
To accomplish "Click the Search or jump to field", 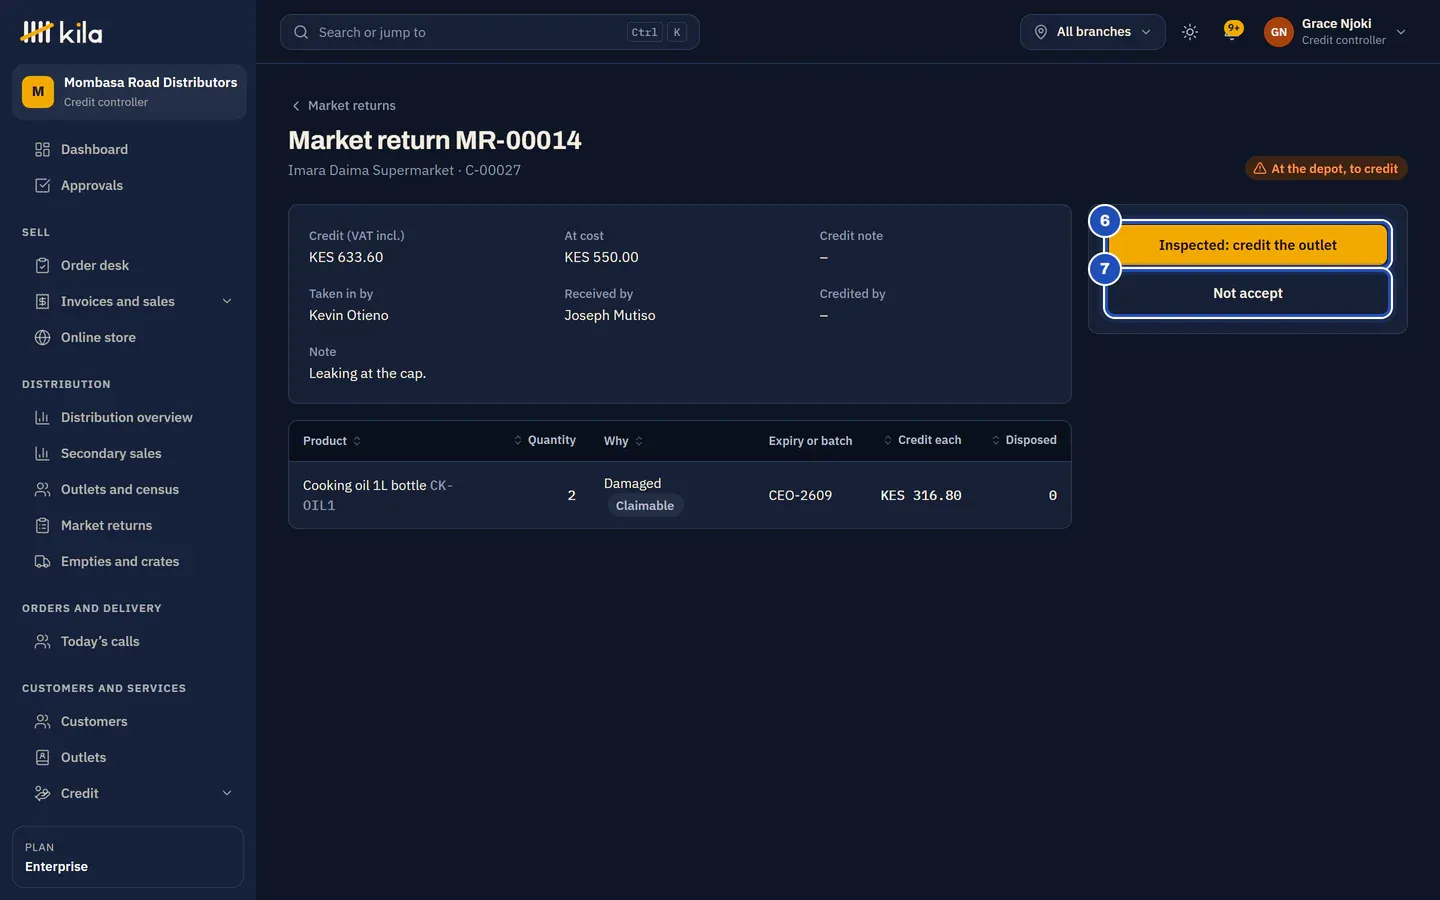I will pos(490,32).
